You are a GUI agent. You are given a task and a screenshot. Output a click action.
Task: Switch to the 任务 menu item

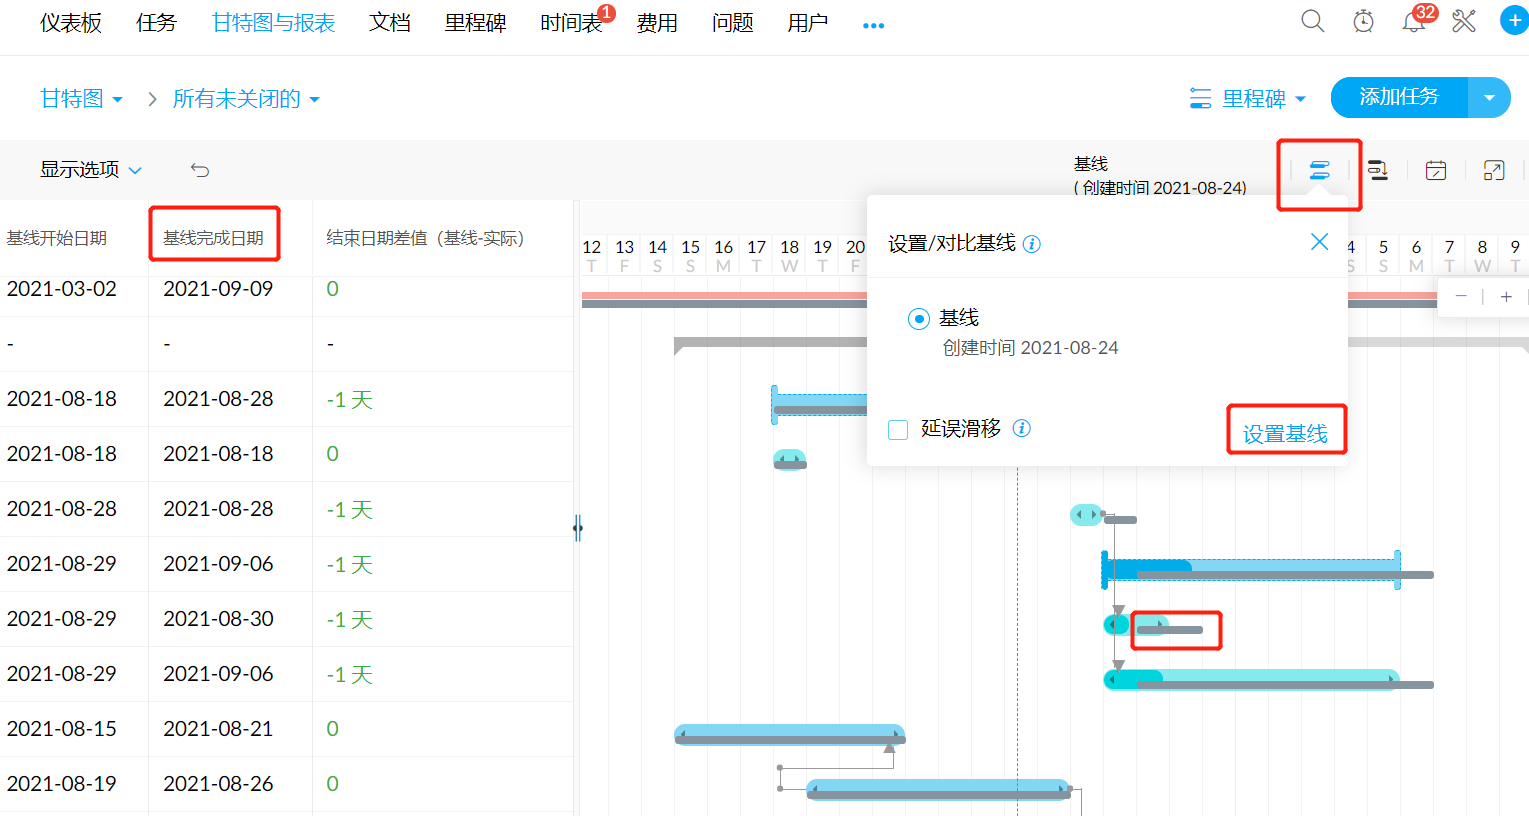click(156, 22)
